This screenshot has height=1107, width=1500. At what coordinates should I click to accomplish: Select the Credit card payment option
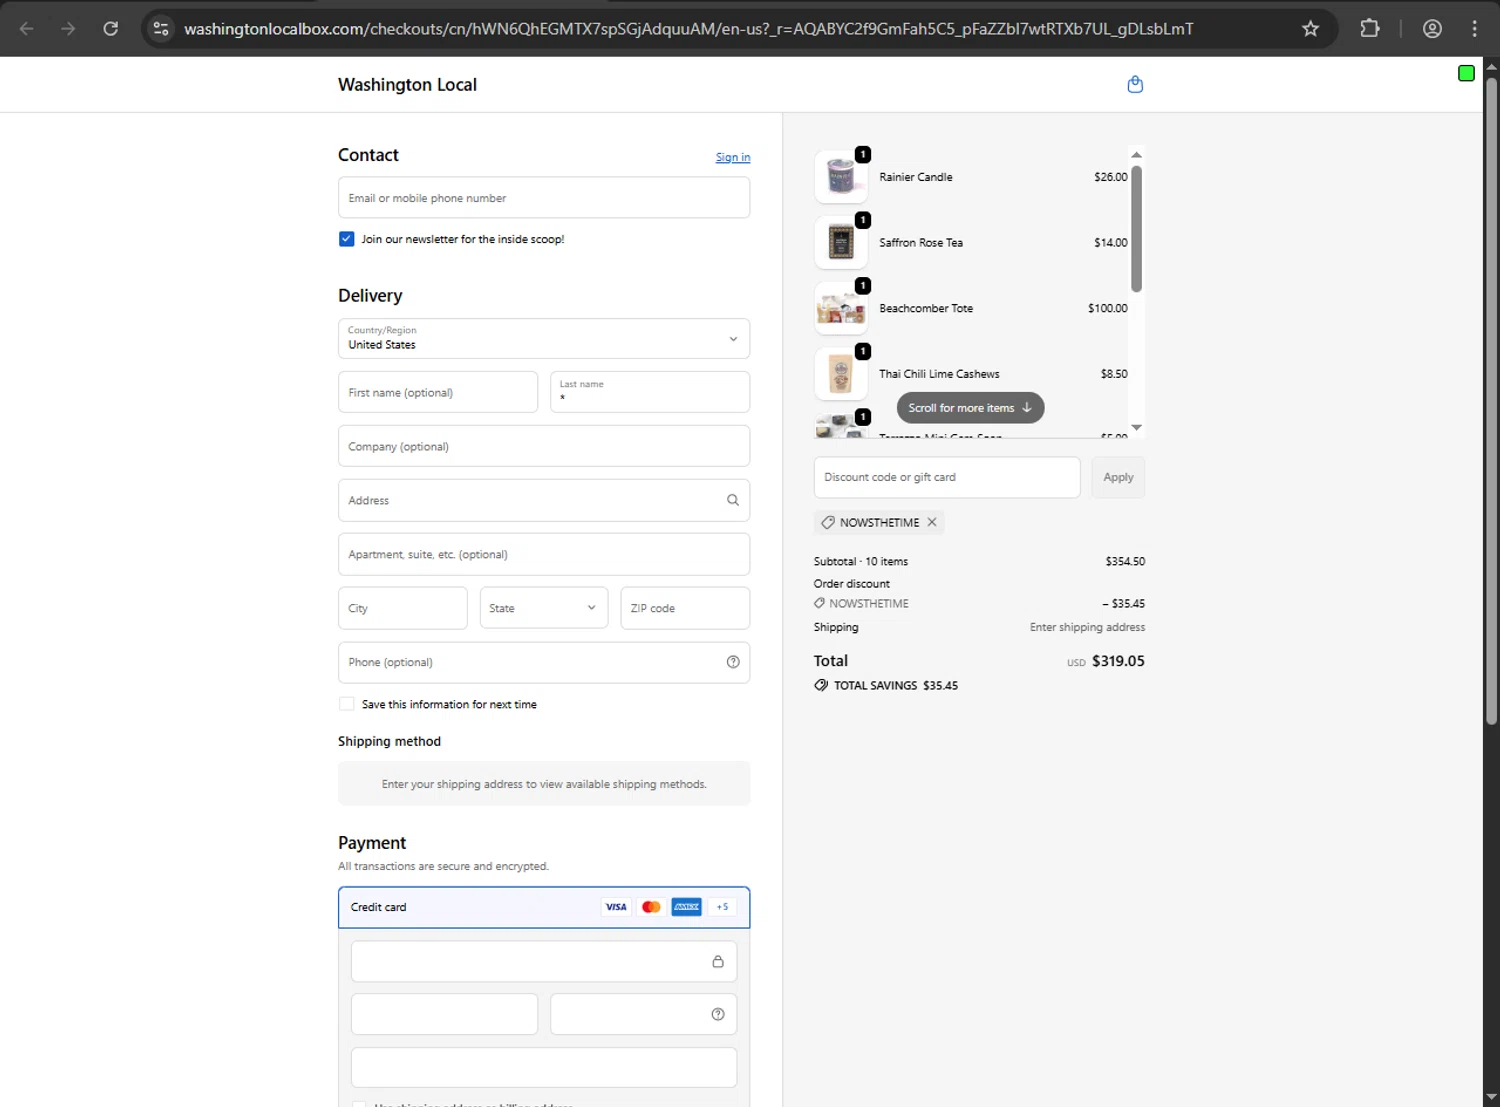pos(544,907)
